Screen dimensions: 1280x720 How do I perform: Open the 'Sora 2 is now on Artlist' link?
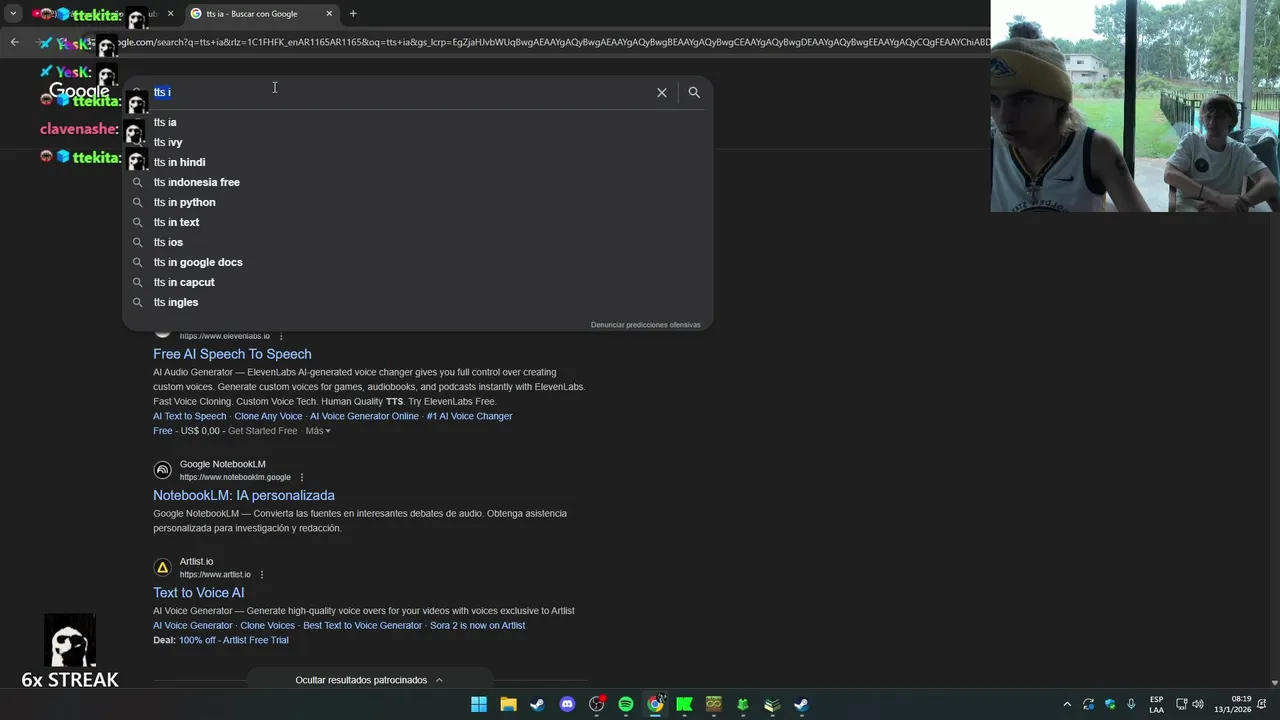pos(477,625)
